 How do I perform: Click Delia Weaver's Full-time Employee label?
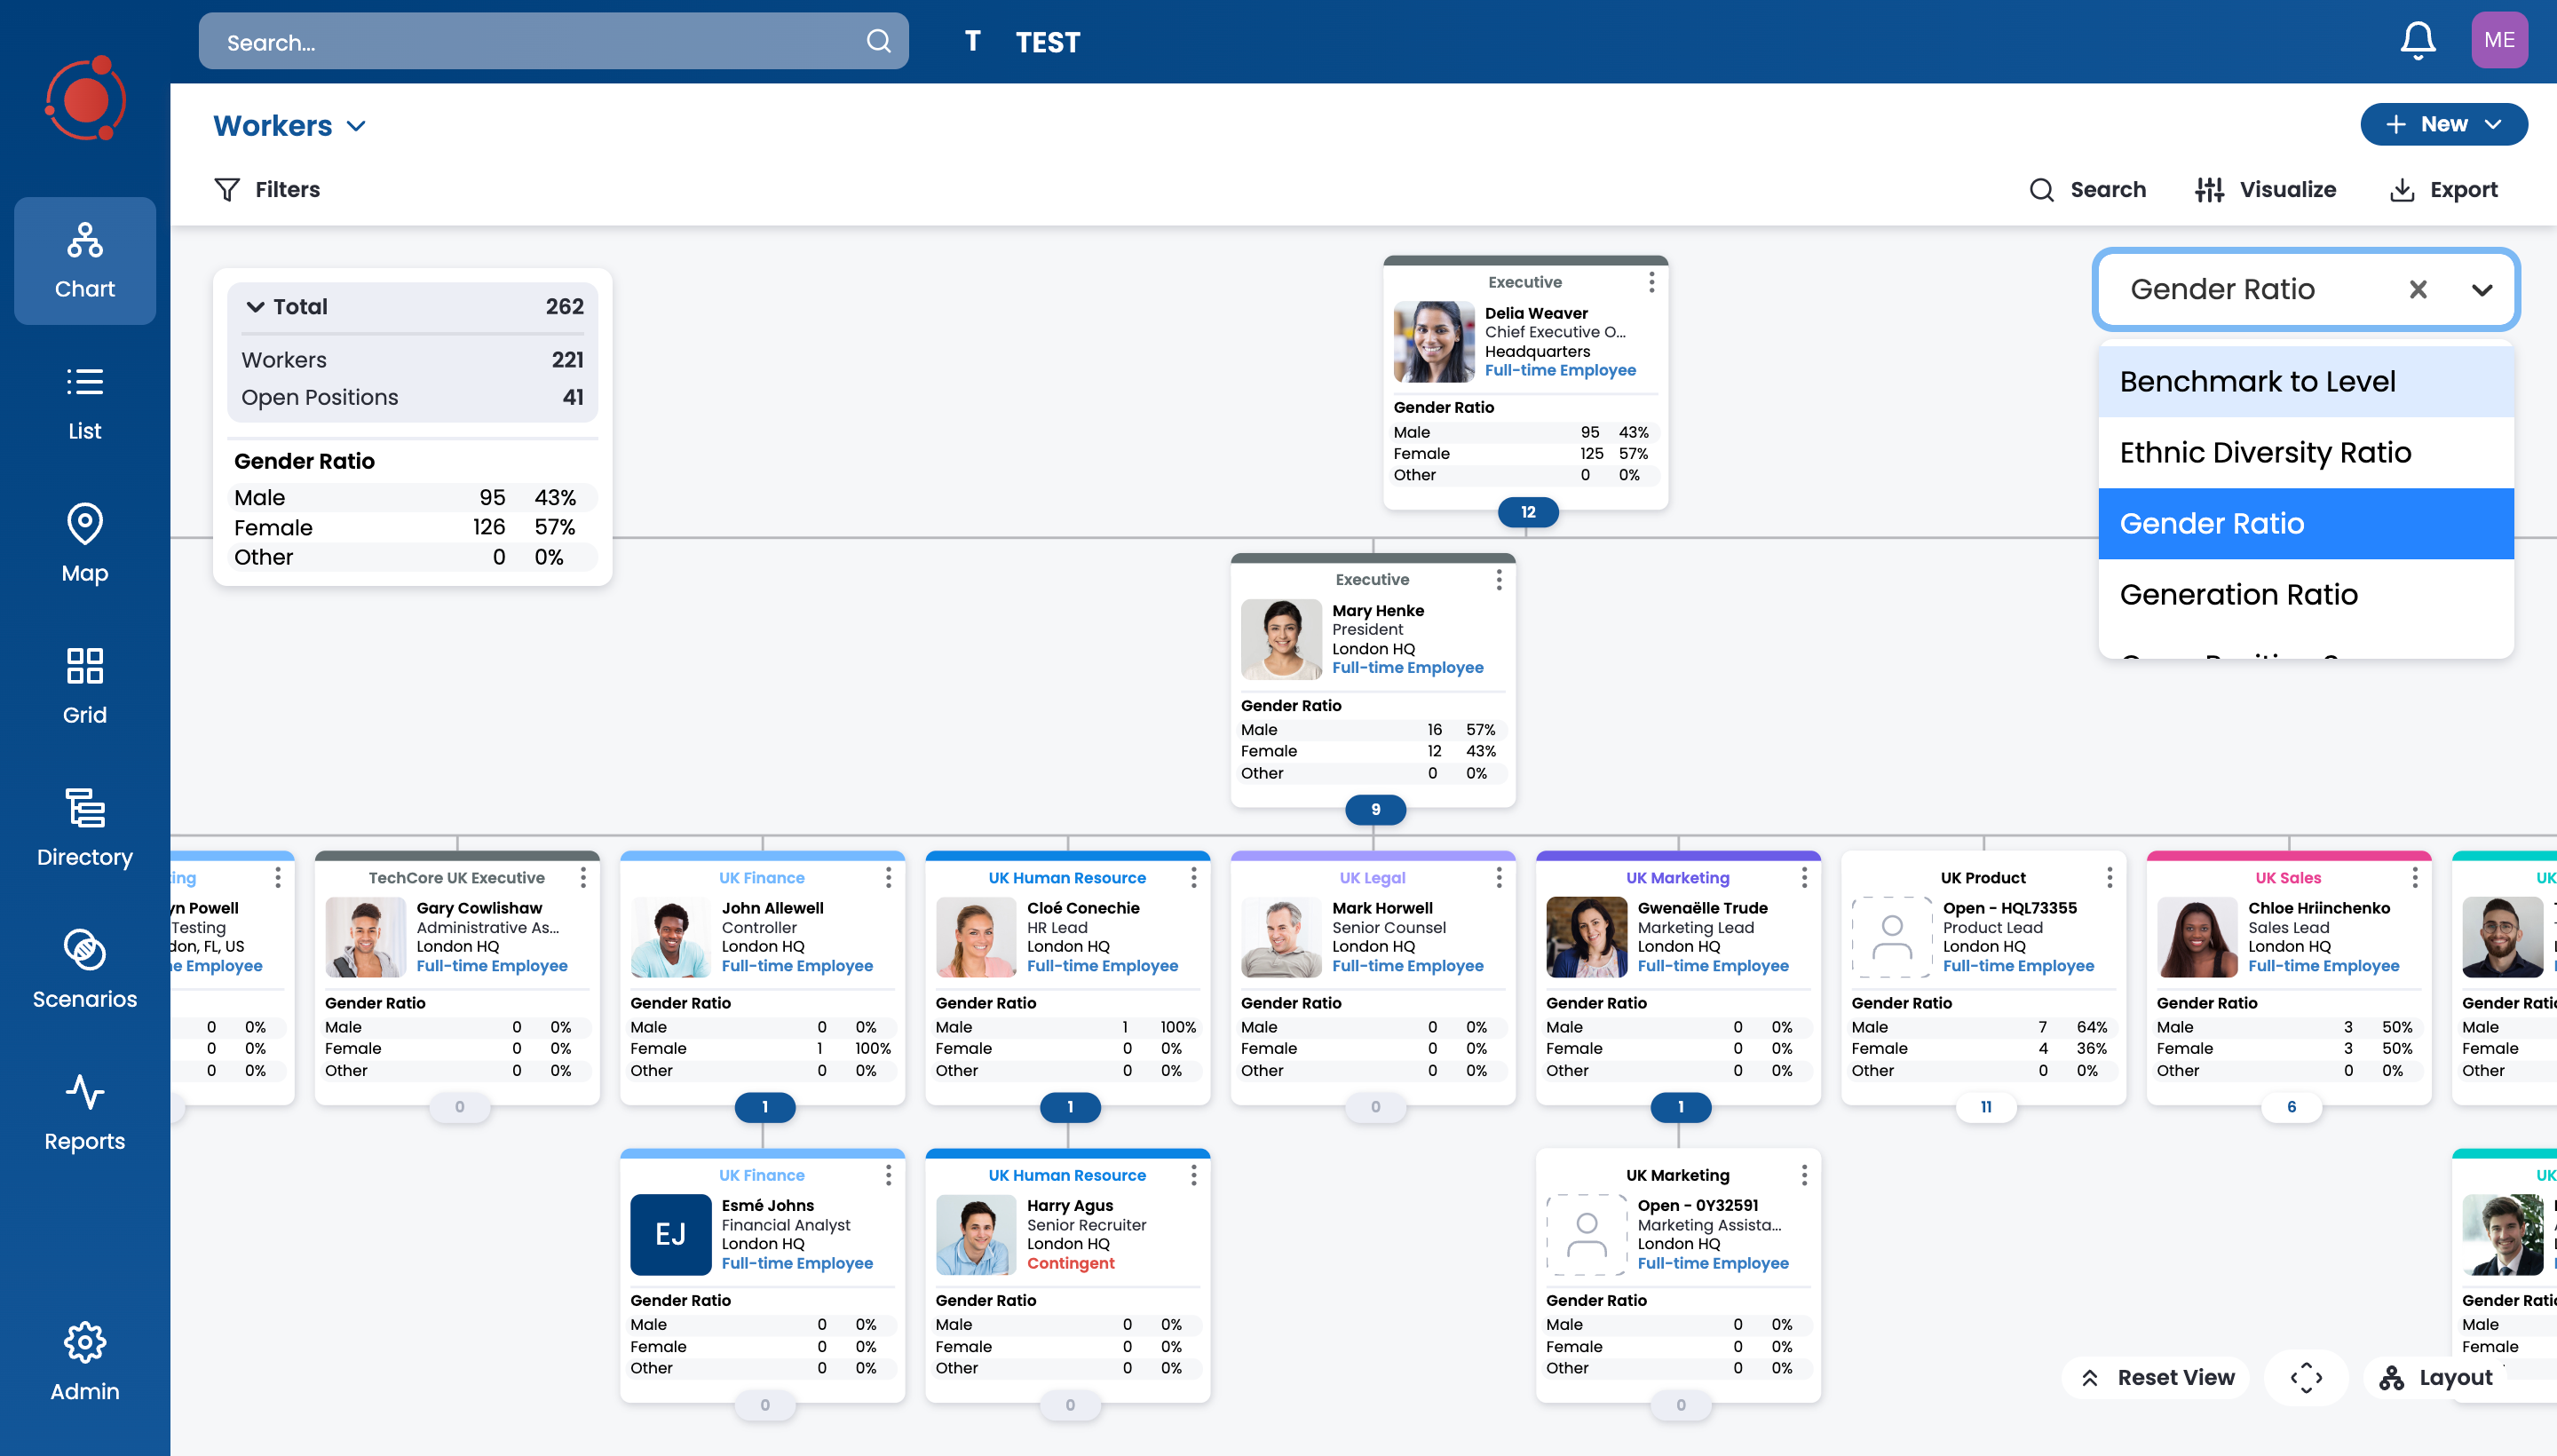(x=1559, y=370)
